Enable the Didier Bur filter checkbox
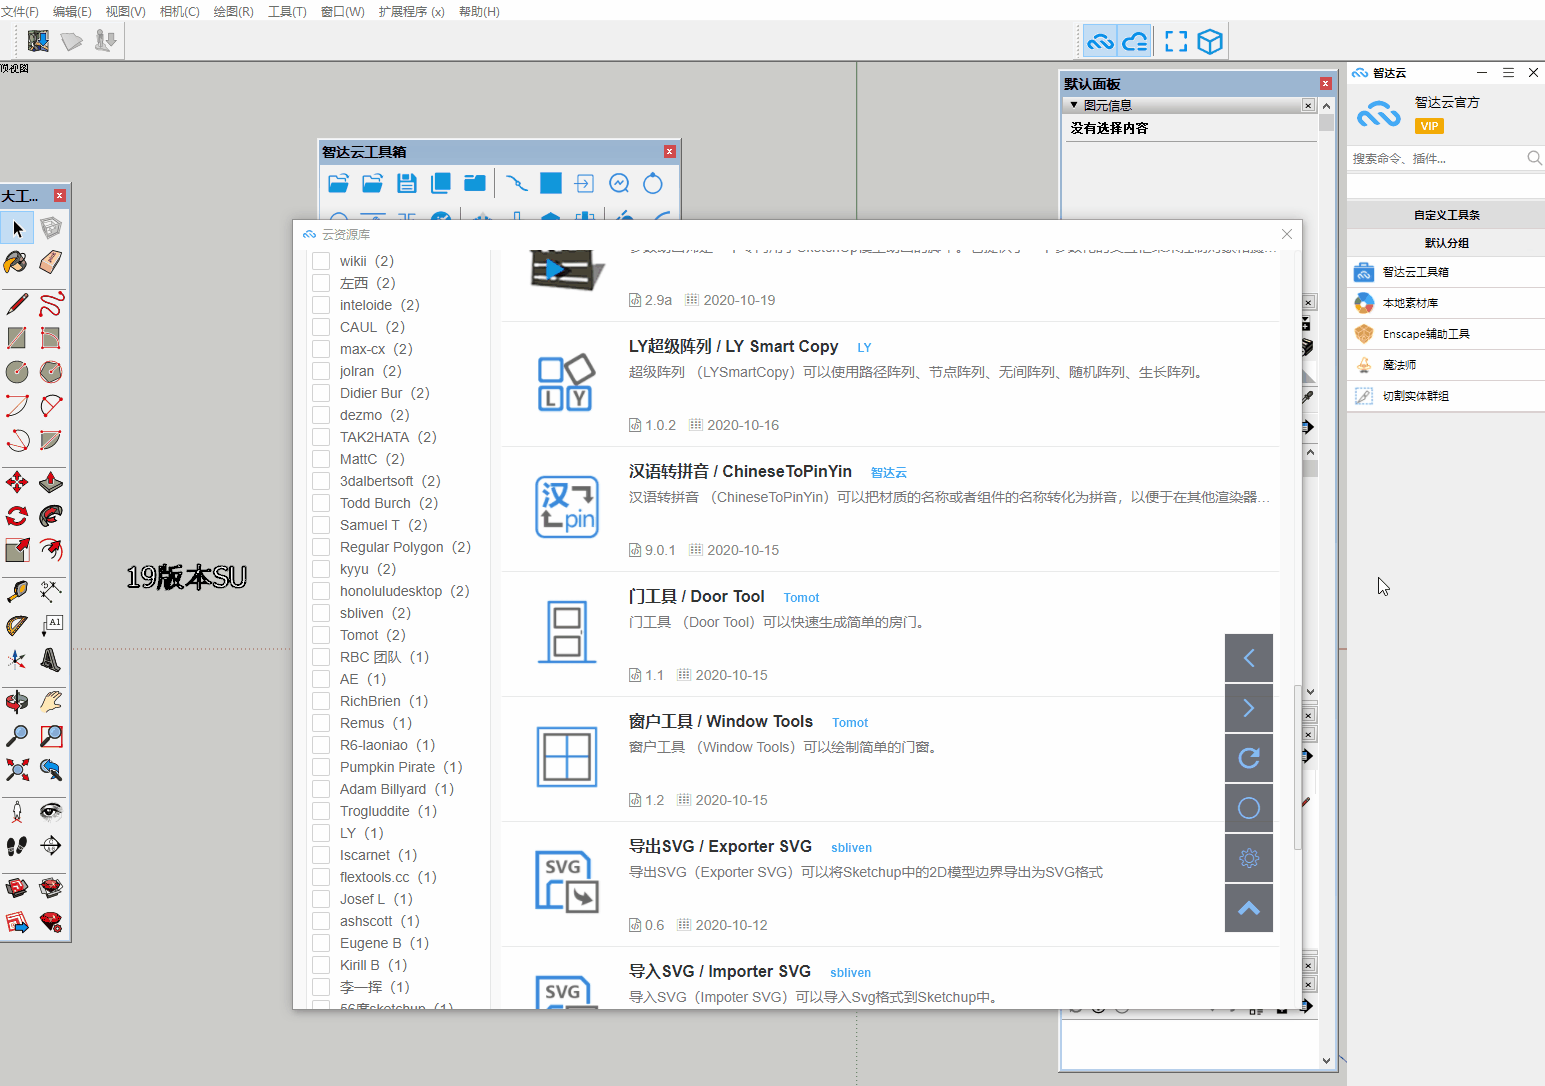1545x1086 pixels. [321, 393]
